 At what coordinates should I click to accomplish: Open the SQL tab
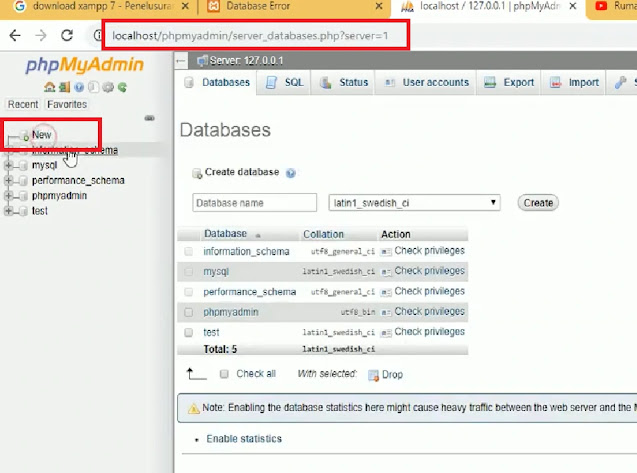tap(284, 82)
